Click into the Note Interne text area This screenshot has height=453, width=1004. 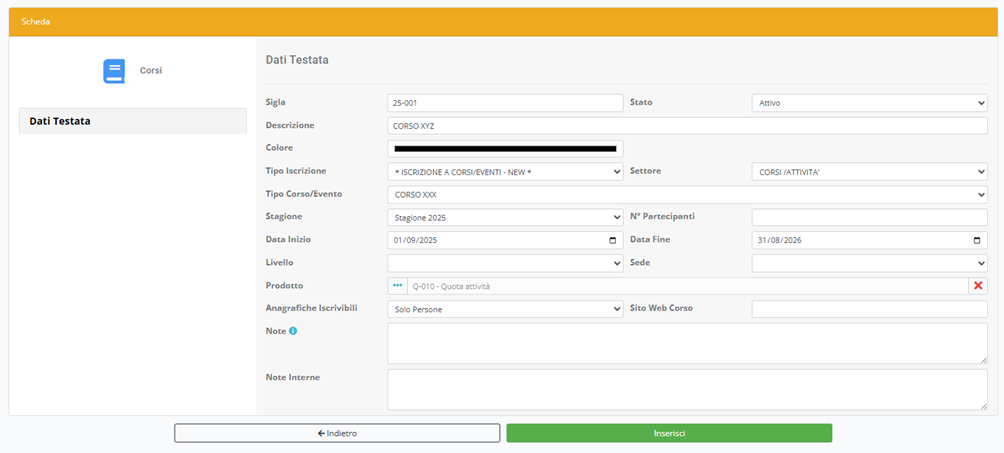(686, 389)
